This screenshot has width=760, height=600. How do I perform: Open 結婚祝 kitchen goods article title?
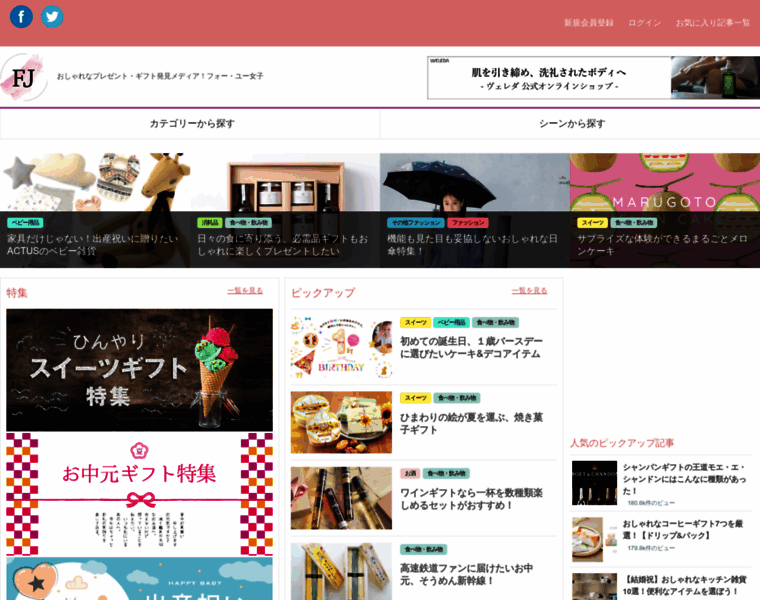pos(684,585)
